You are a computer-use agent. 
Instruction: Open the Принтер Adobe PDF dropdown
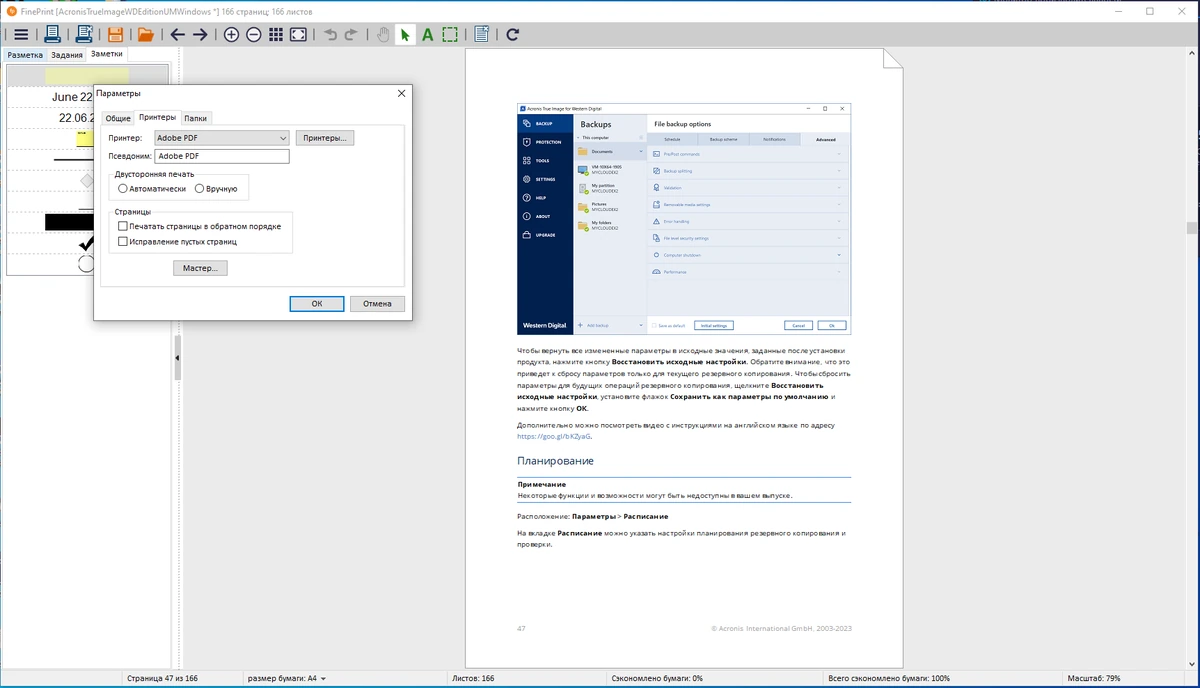(x=222, y=138)
